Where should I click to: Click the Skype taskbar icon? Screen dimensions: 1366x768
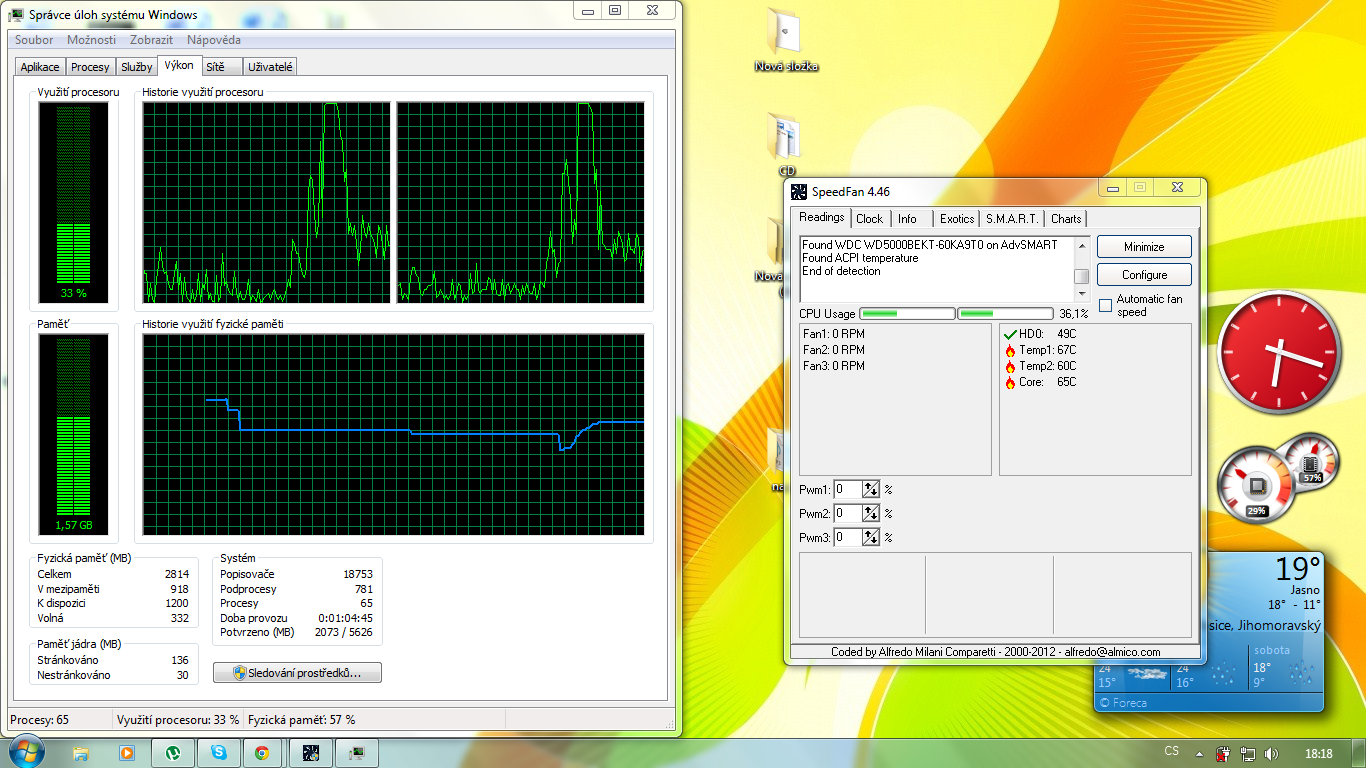click(x=217, y=753)
